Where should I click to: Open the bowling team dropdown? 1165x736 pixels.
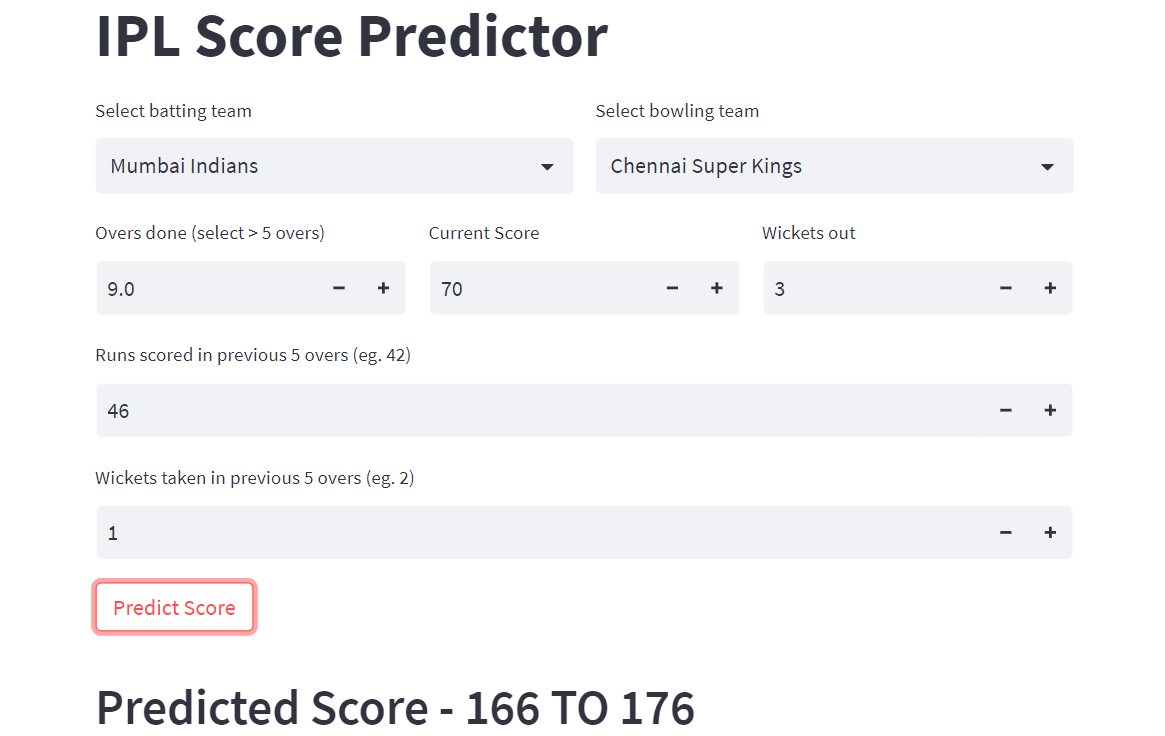click(x=834, y=166)
